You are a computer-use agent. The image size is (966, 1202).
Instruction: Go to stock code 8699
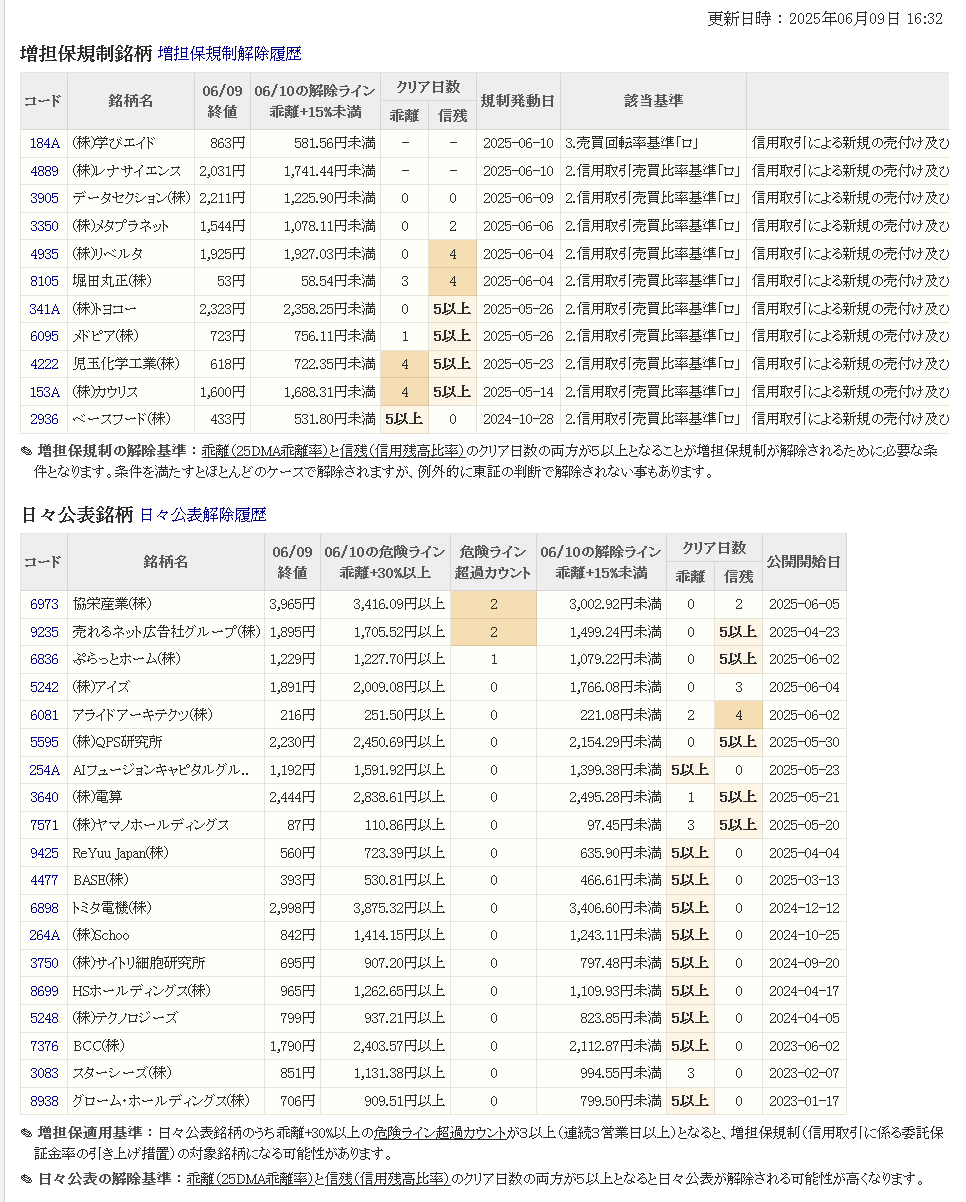coord(44,991)
